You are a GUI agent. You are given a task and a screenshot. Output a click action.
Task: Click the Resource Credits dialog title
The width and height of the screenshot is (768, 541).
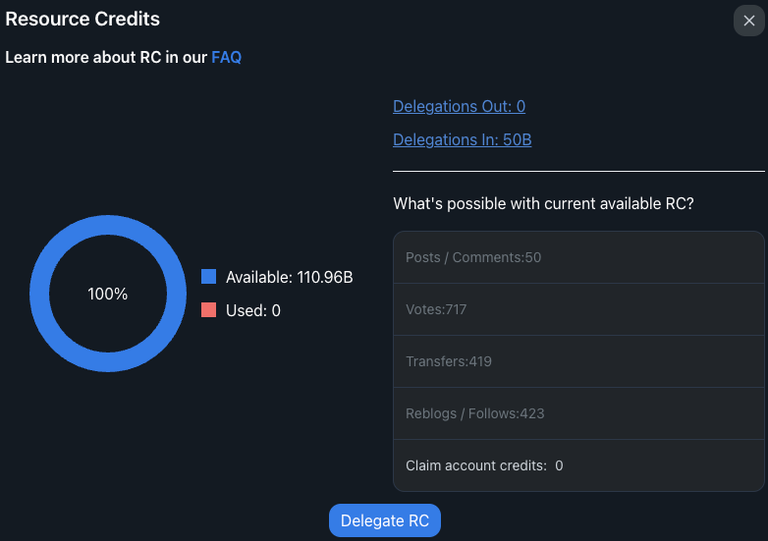coord(82,19)
